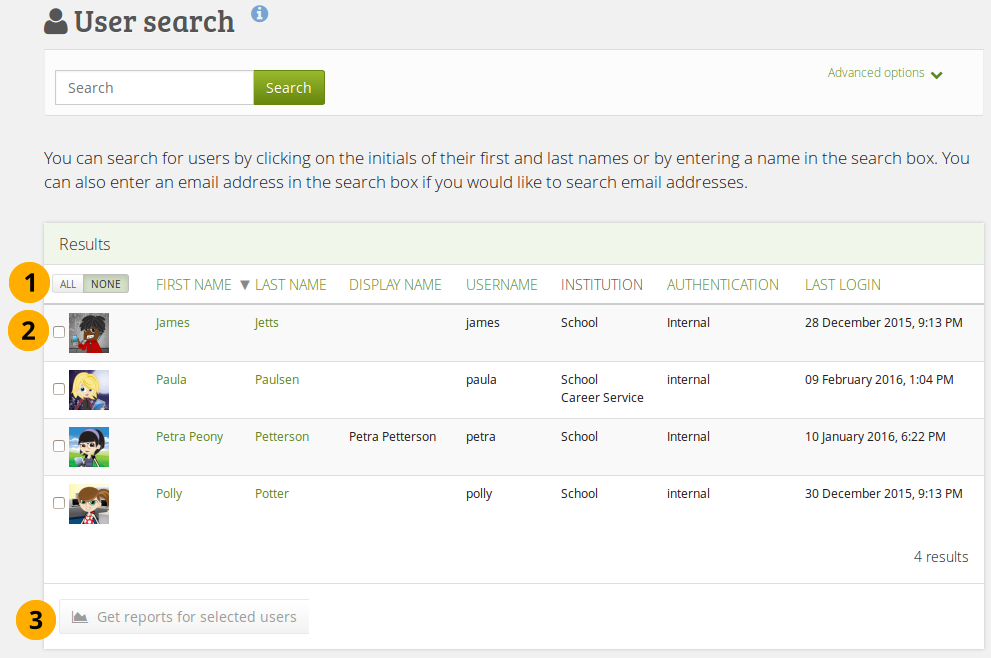Select ALL users toggle
This screenshot has height=658, width=991.
68,284
